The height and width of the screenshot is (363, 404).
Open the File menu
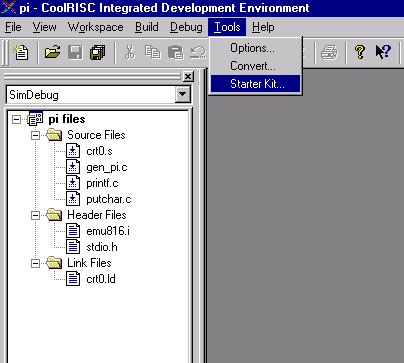pos(13,27)
